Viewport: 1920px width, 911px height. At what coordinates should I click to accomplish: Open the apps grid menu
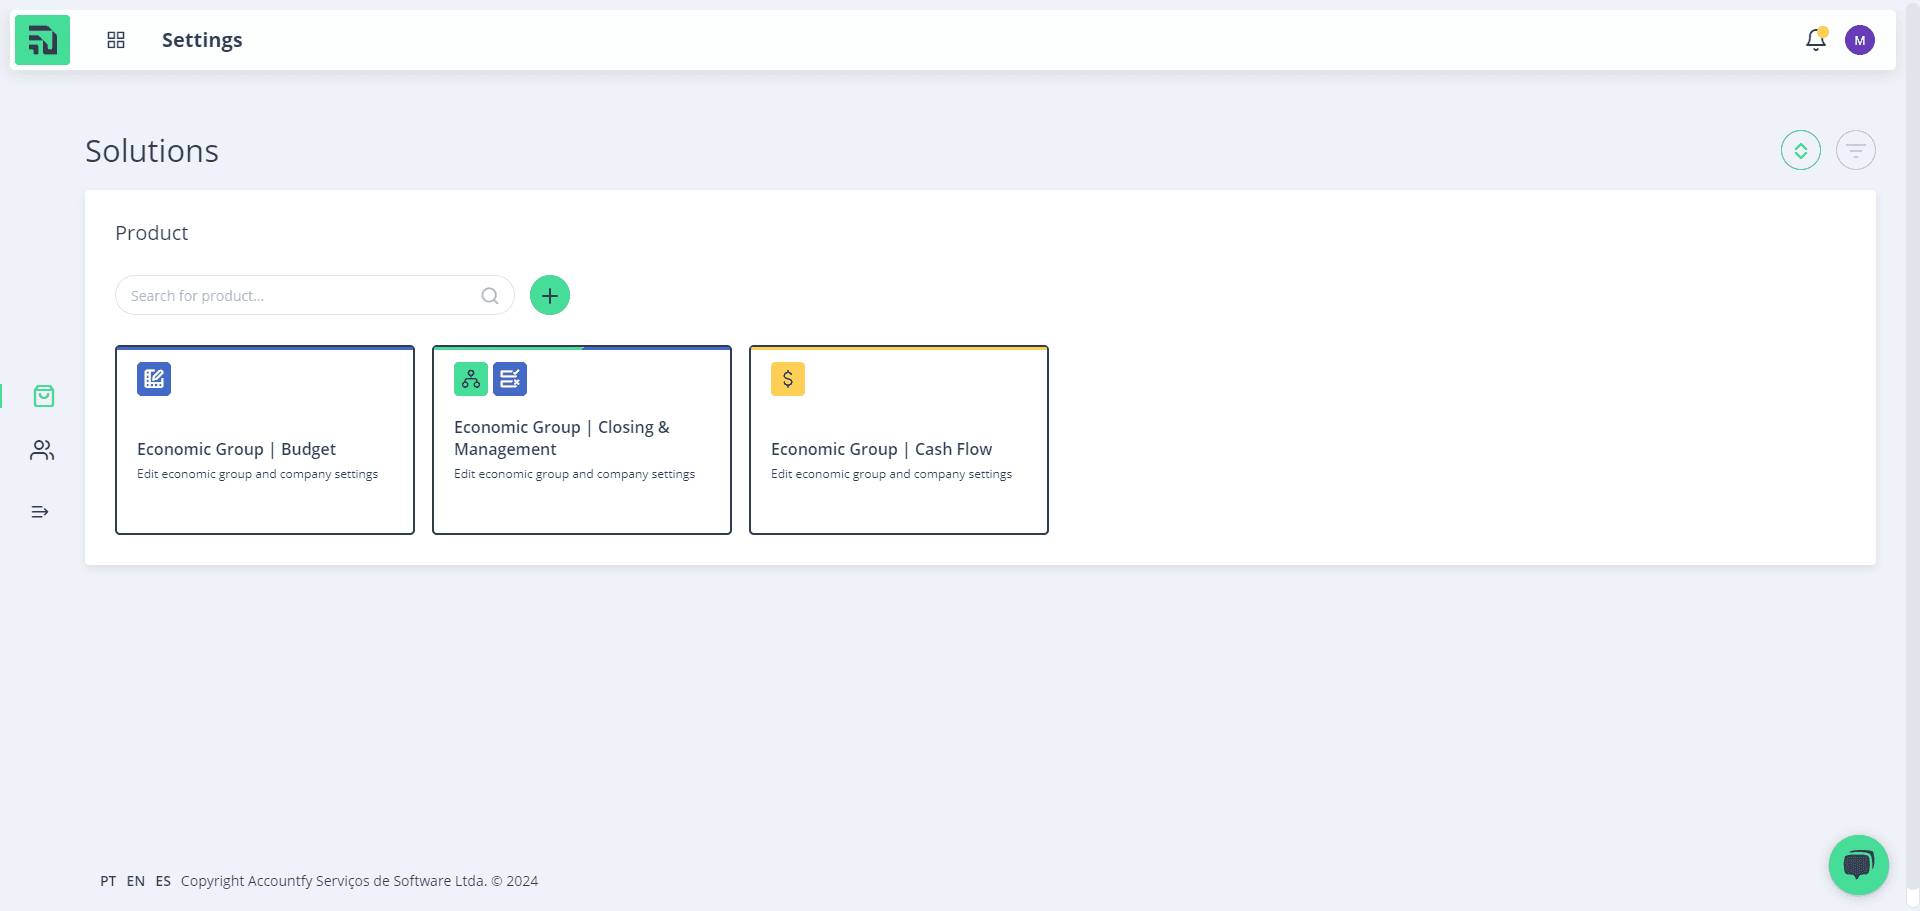click(x=116, y=40)
